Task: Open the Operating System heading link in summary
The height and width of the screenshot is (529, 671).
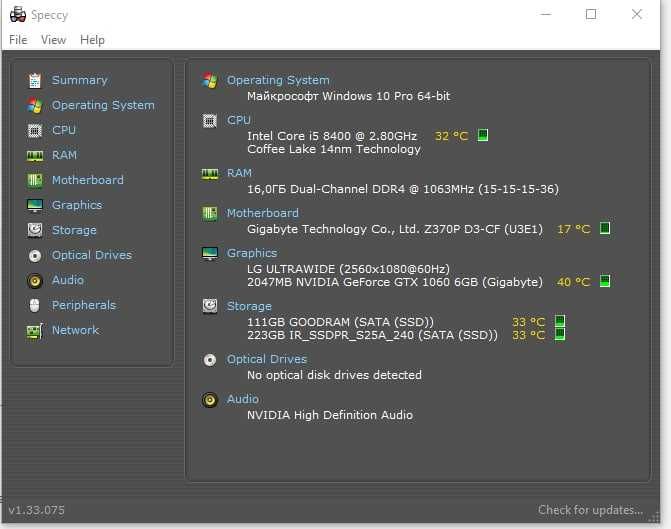Action: click(x=278, y=80)
